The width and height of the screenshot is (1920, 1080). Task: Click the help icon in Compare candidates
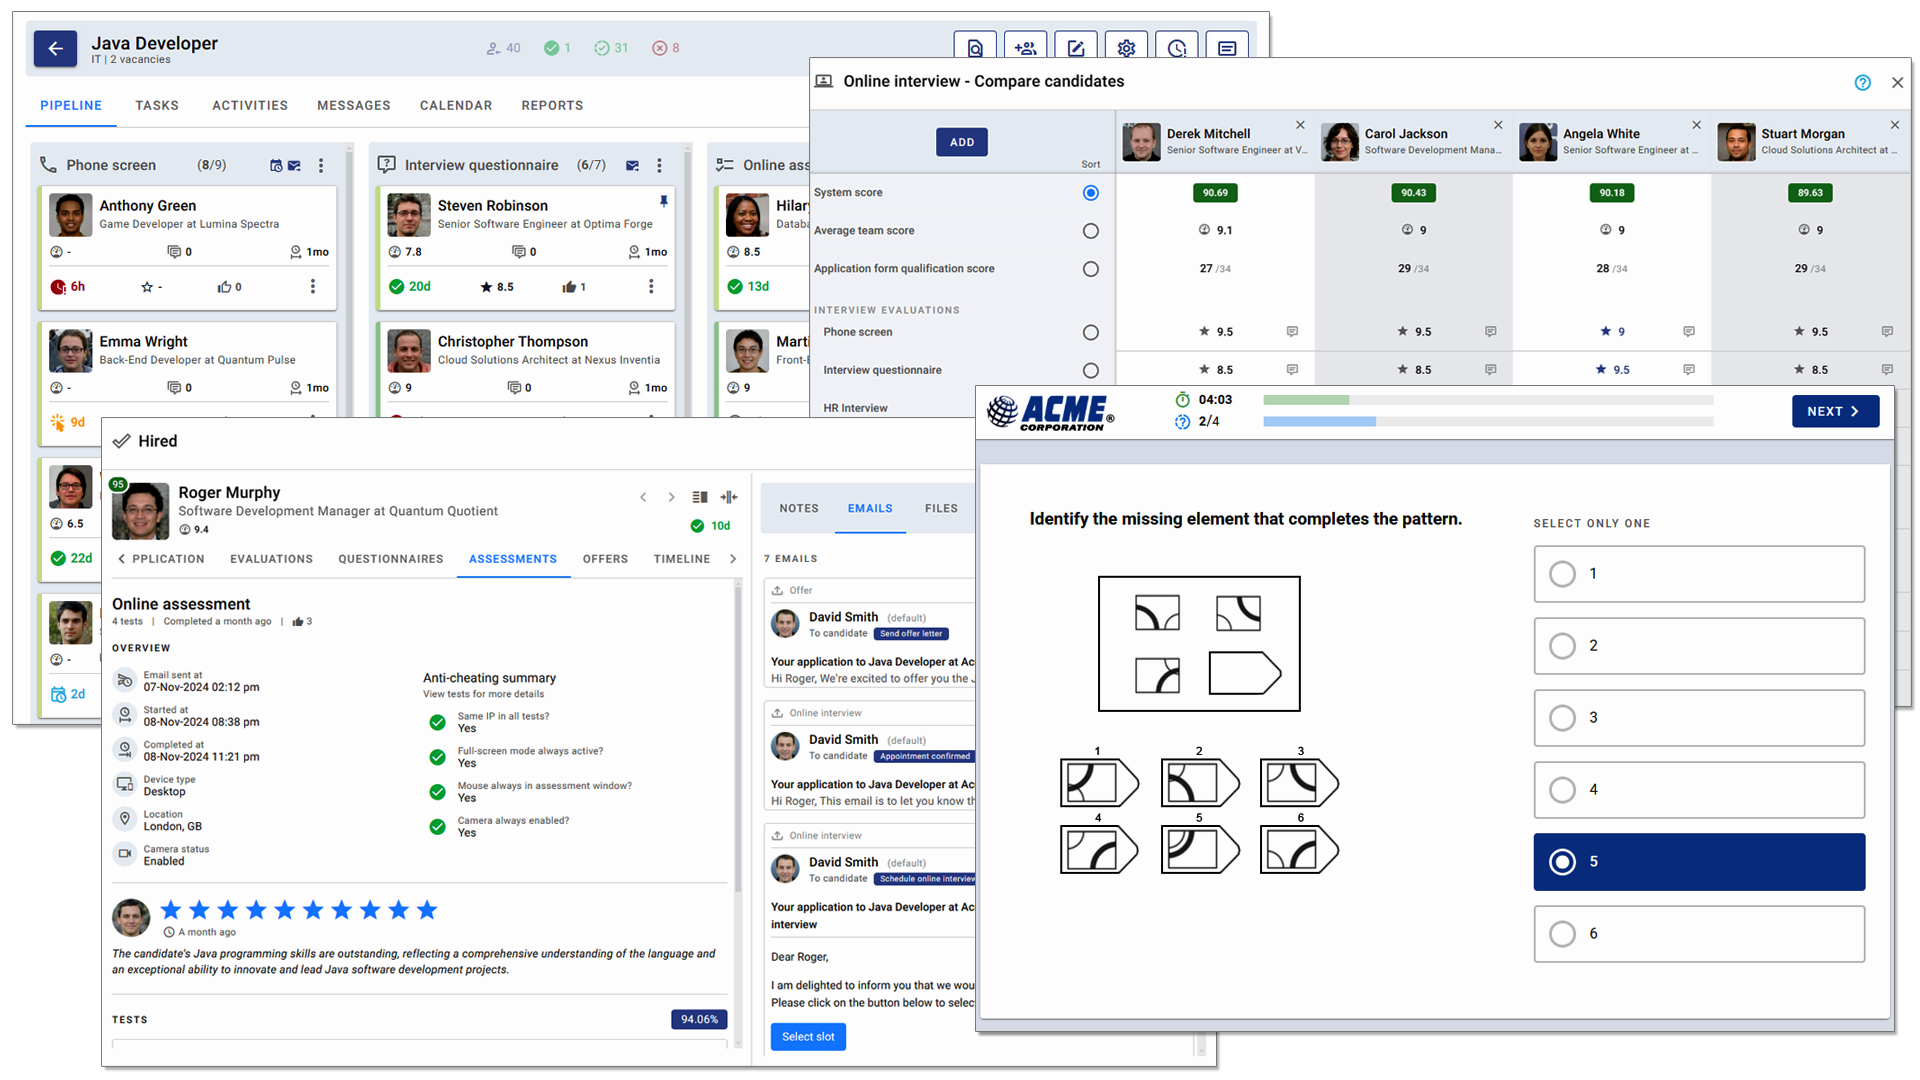pos(1862,83)
